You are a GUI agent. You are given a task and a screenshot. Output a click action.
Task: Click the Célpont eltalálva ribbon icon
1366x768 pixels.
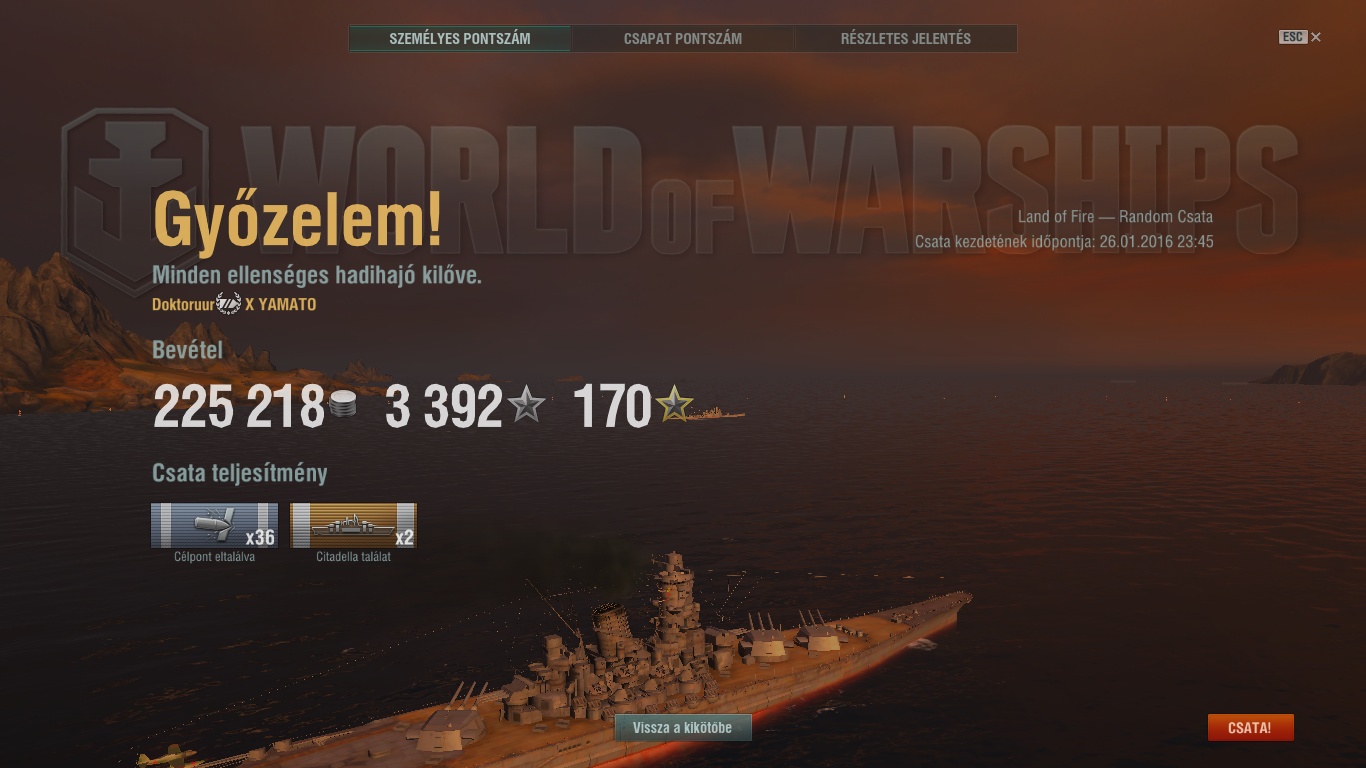click(x=214, y=526)
